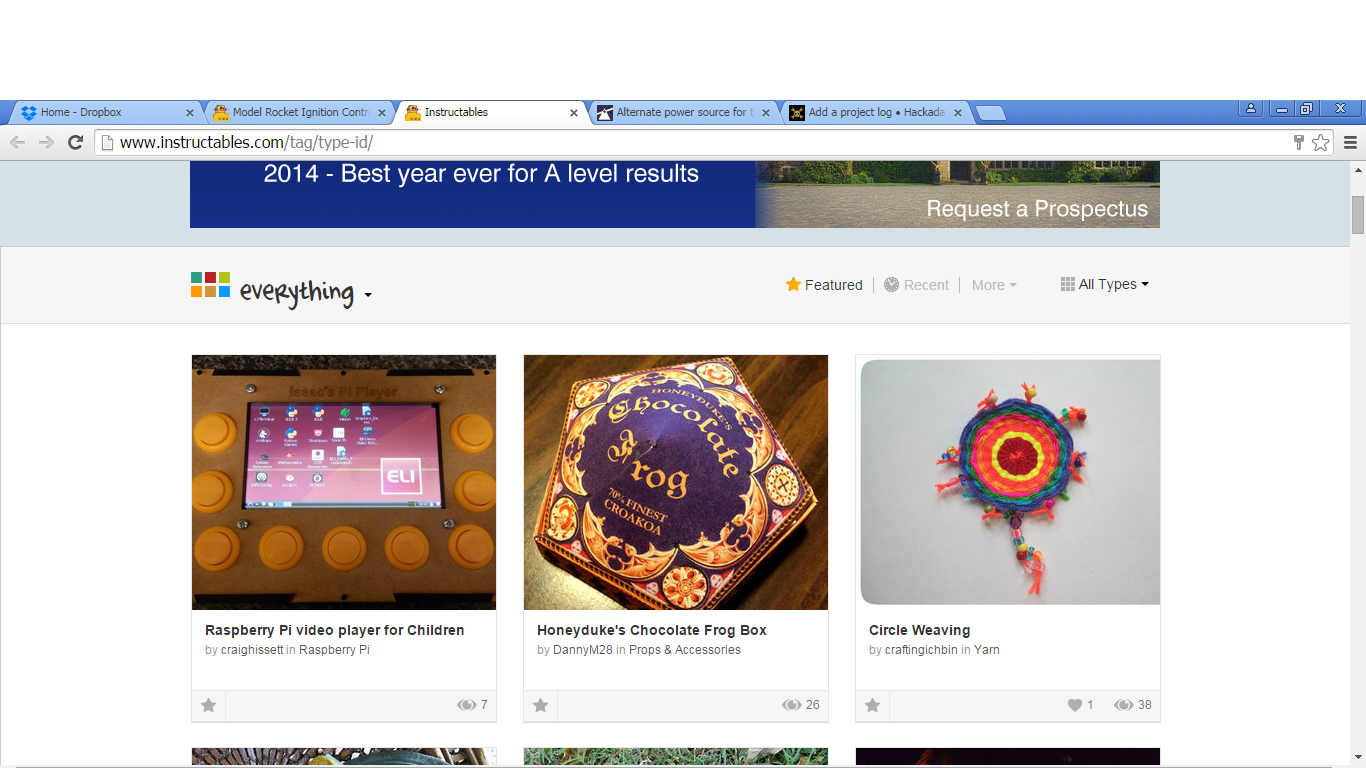The width and height of the screenshot is (1366, 768).
Task: Click the page vertical scrollbar thumb
Action: click(1358, 215)
